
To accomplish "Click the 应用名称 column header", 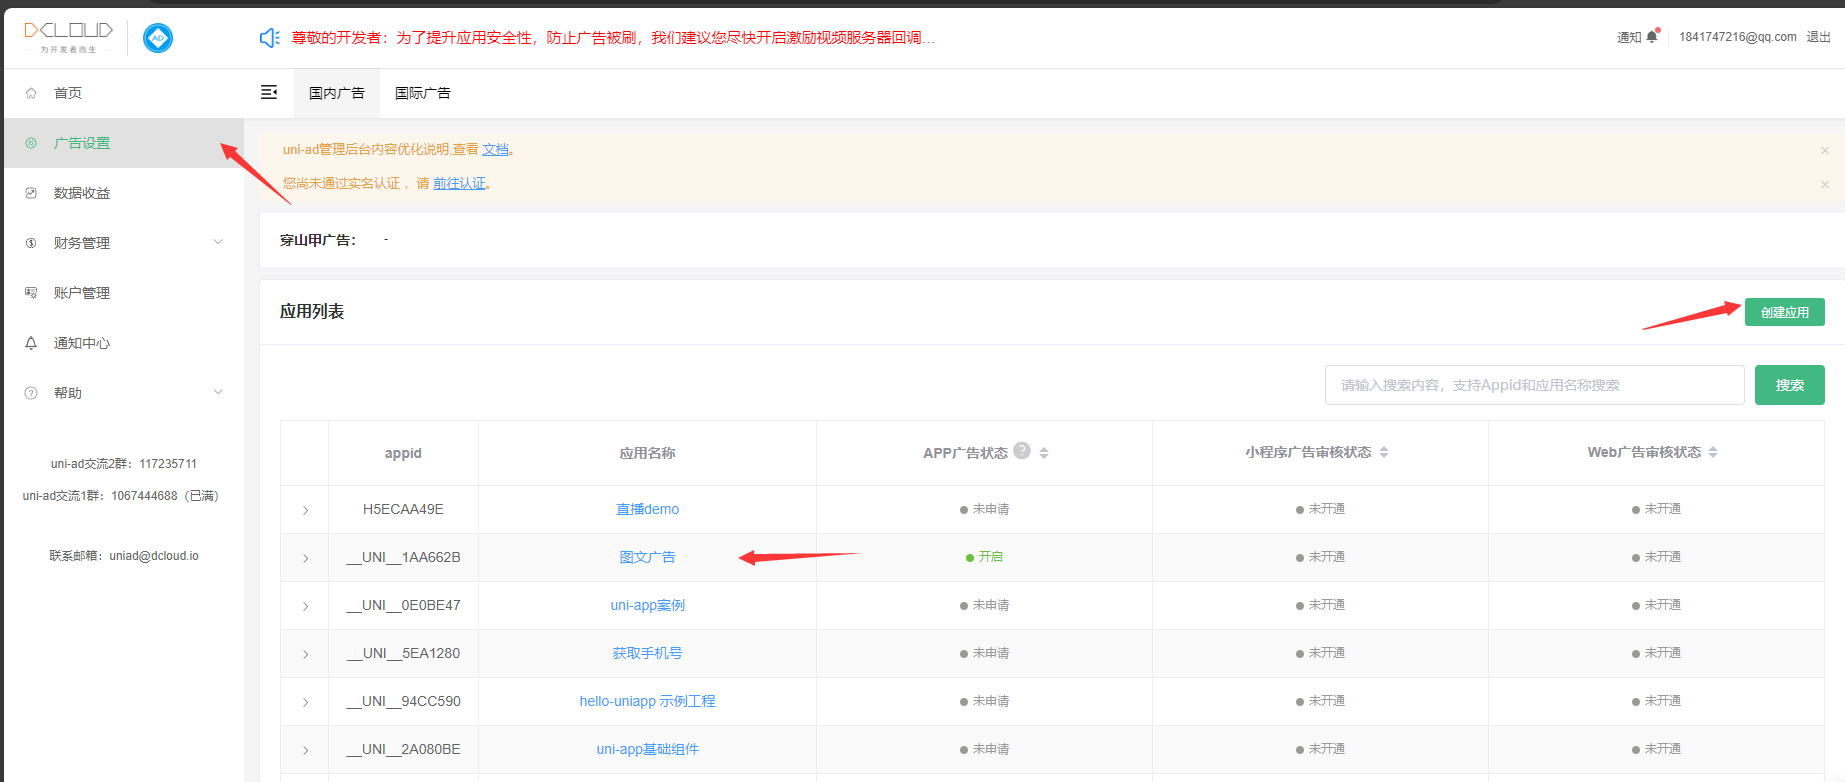I will click(647, 453).
